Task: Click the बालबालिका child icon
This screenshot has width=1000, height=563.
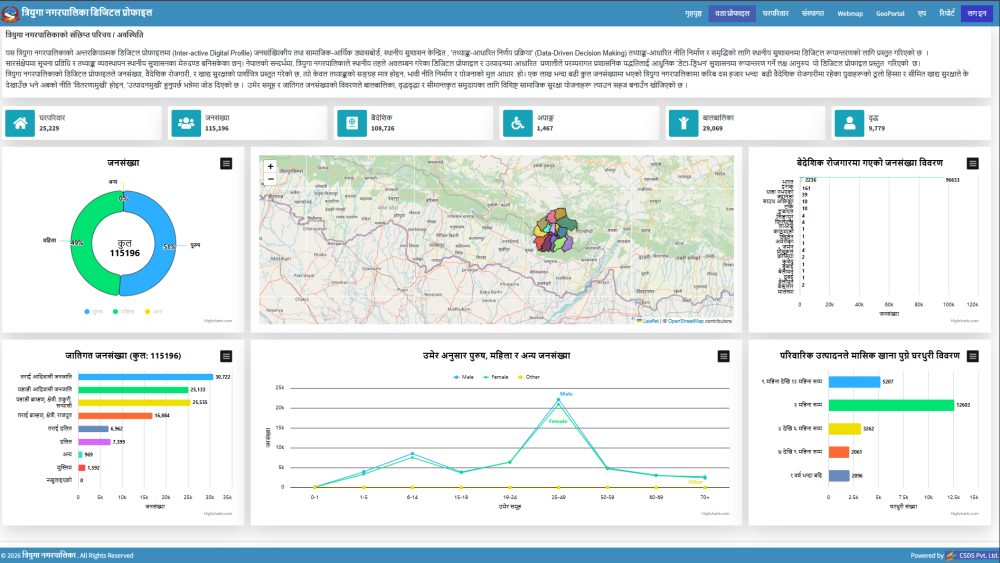Action: click(683, 123)
